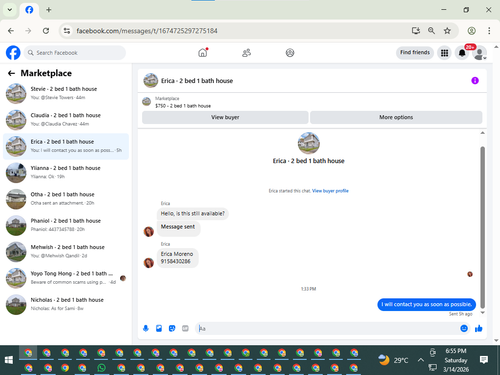This screenshot has height=375, width=500.
Task: Choose a sticker icon
Action: coord(172,328)
